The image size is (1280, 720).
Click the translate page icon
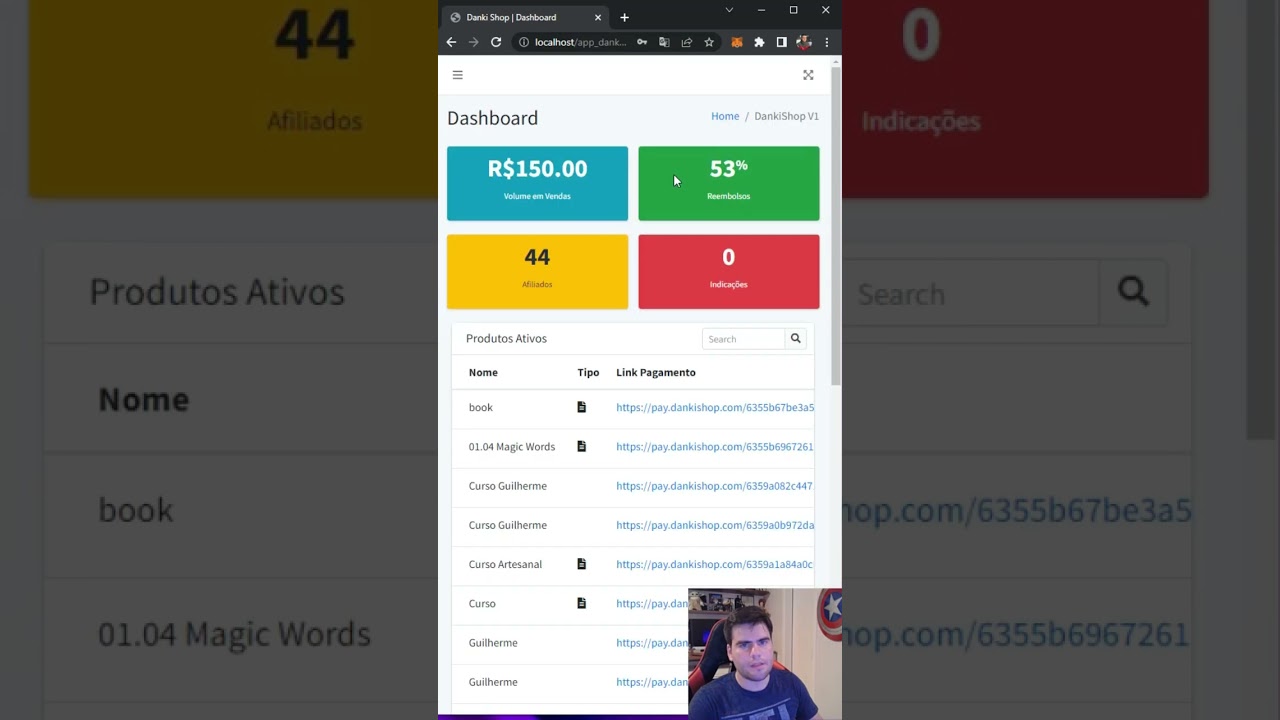(x=664, y=42)
